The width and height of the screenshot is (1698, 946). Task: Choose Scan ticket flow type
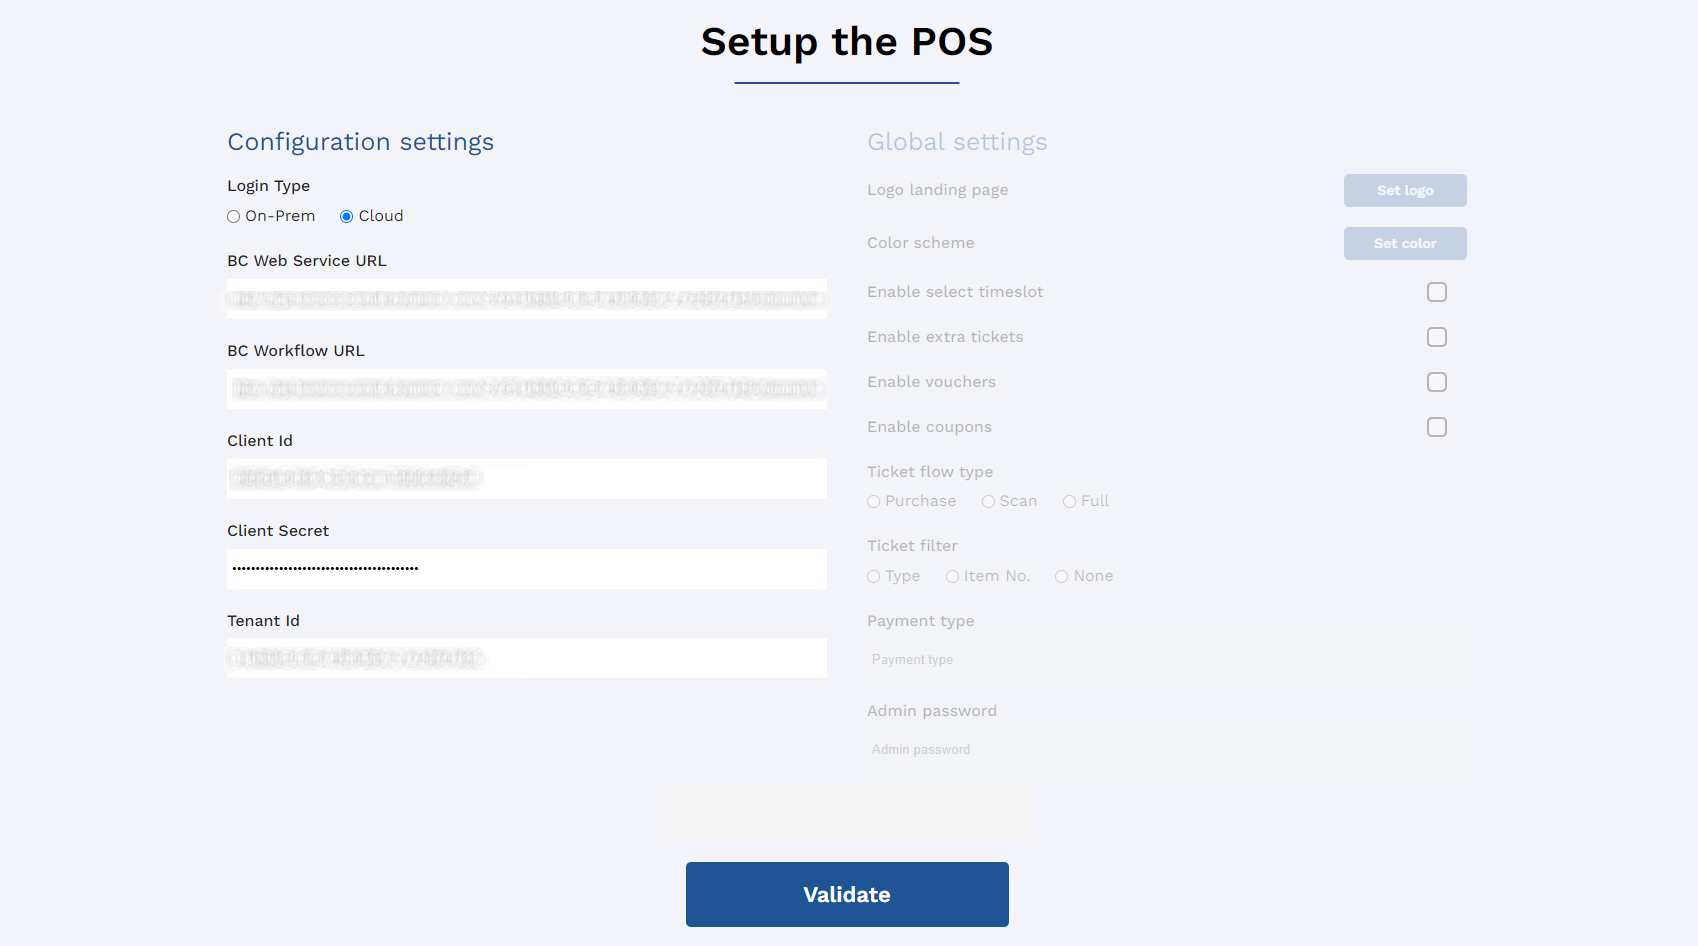(988, 502)
